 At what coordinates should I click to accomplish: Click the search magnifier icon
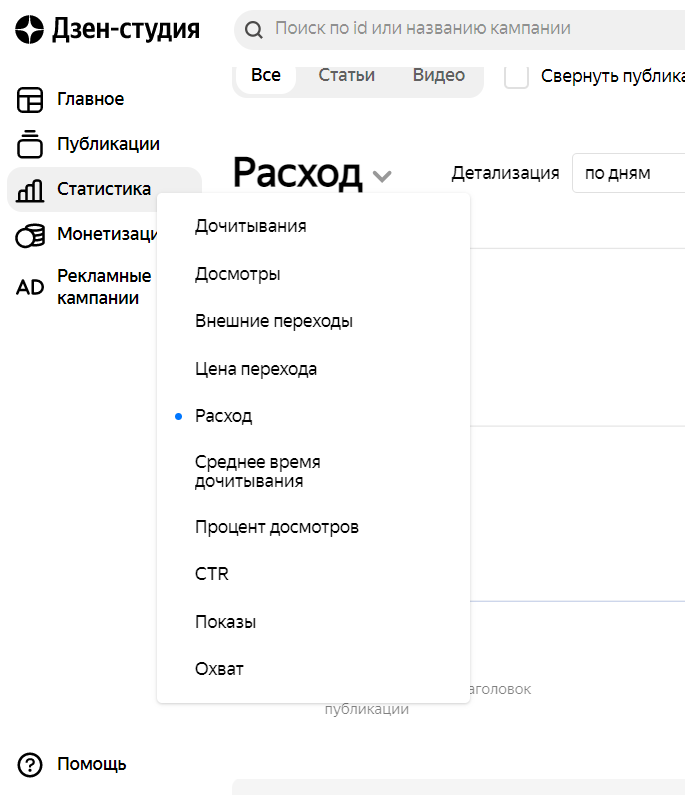255,29
